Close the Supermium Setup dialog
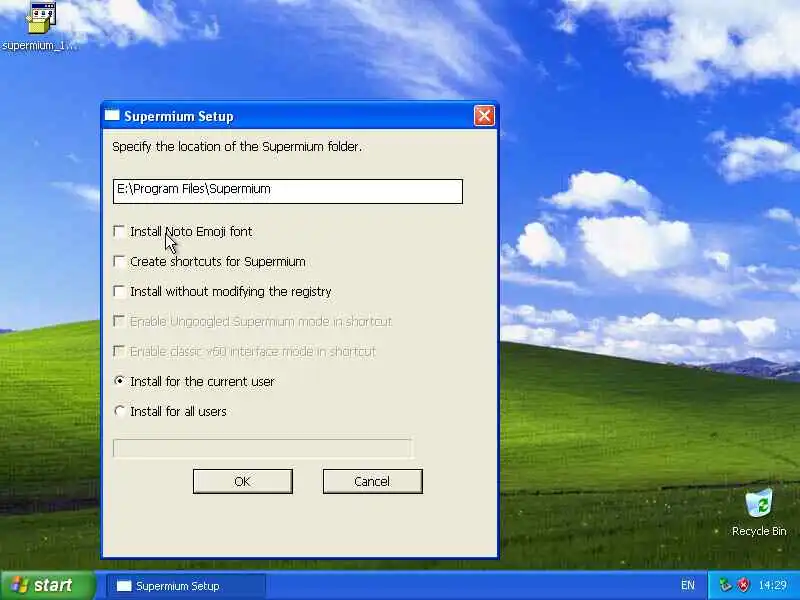 point(484,116)
